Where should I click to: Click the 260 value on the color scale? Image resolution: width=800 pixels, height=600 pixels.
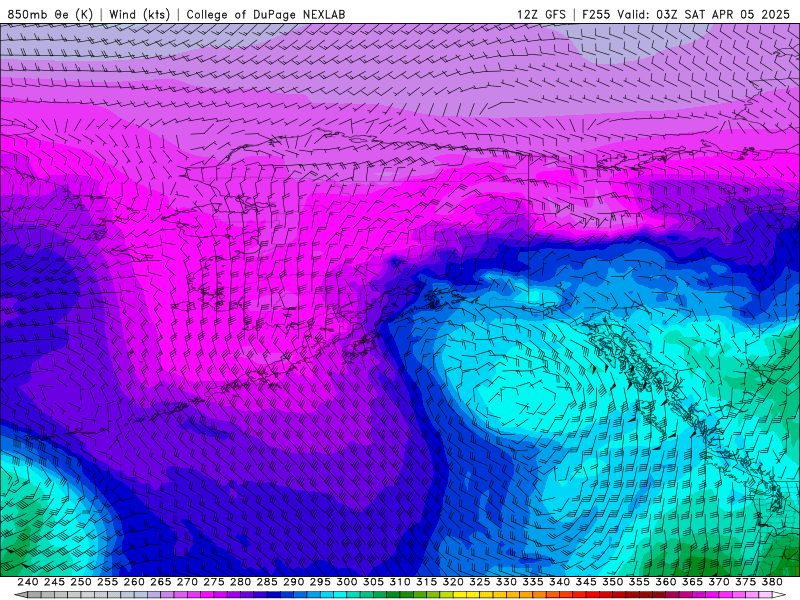(x=134, y=582)
